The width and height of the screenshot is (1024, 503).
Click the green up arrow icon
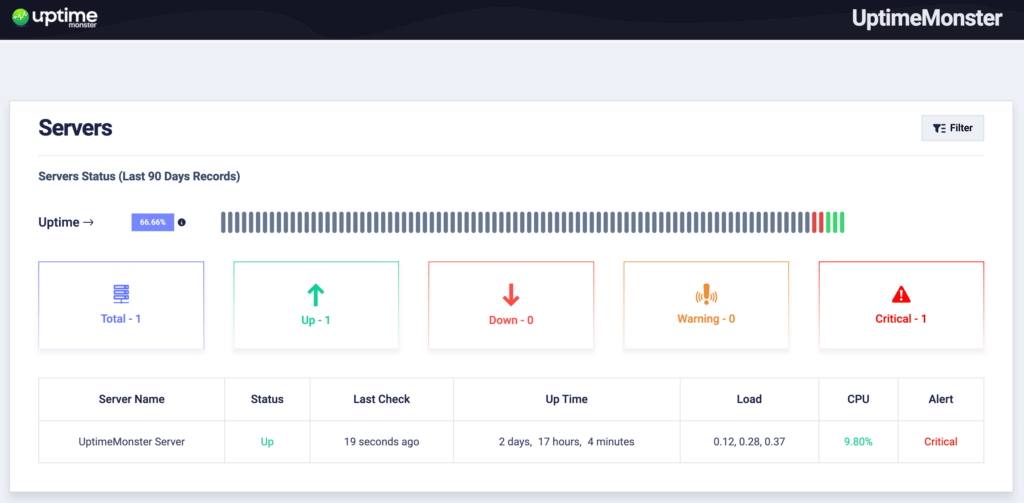pos(315,295)
